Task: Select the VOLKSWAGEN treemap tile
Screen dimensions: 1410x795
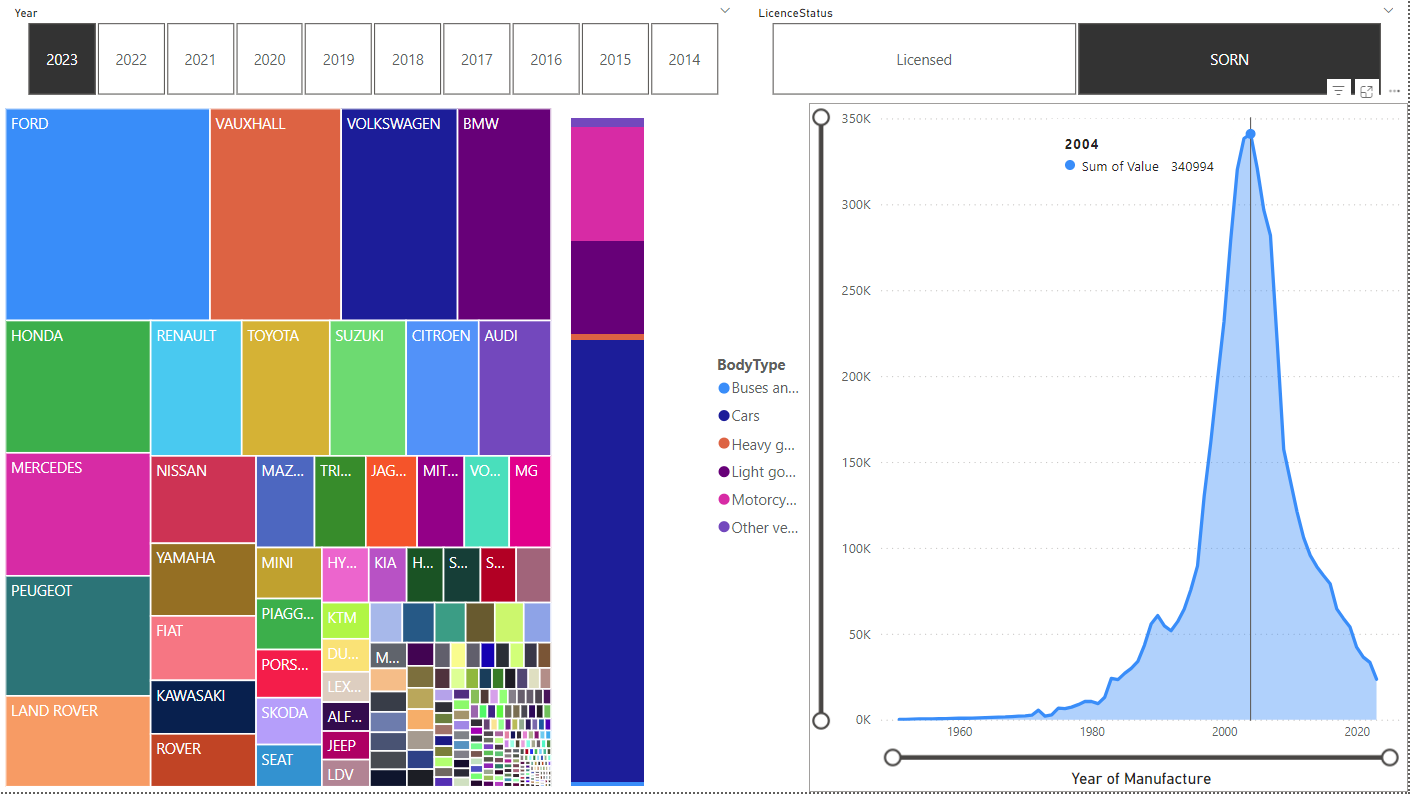Action: tap(399, 214)
